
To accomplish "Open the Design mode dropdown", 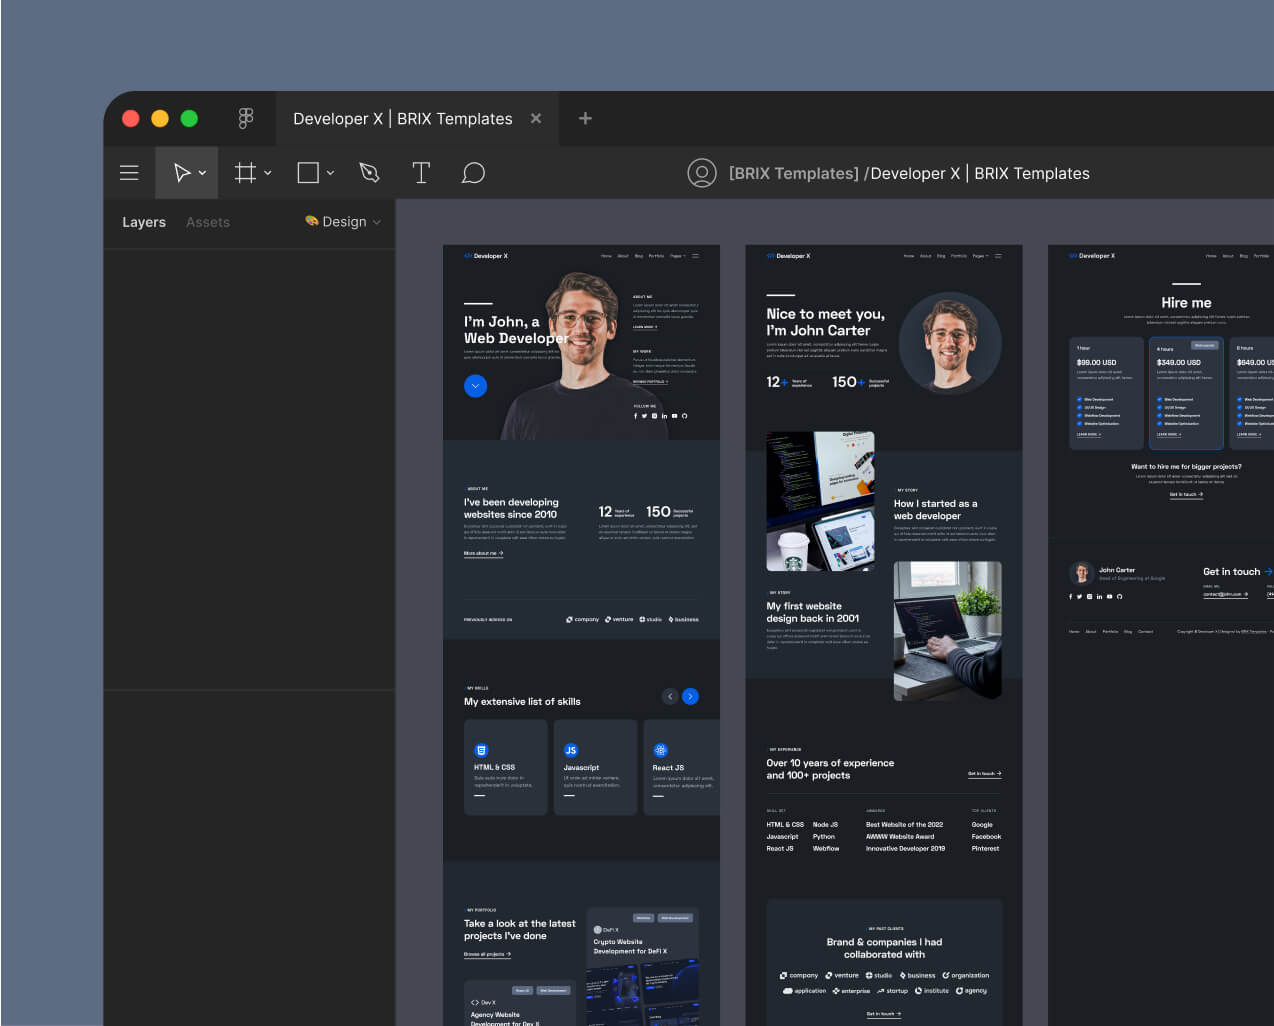I will click(343, 222).
